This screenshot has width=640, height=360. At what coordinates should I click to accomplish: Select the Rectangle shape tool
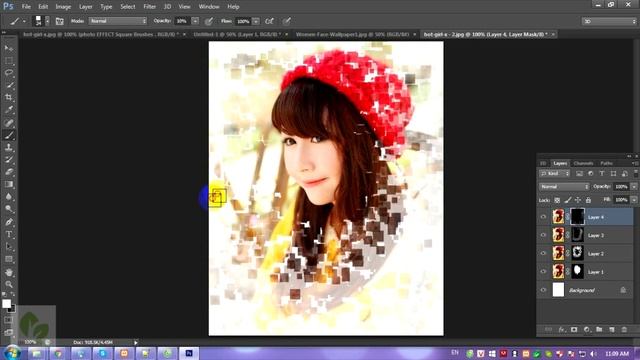click(9, 259)
